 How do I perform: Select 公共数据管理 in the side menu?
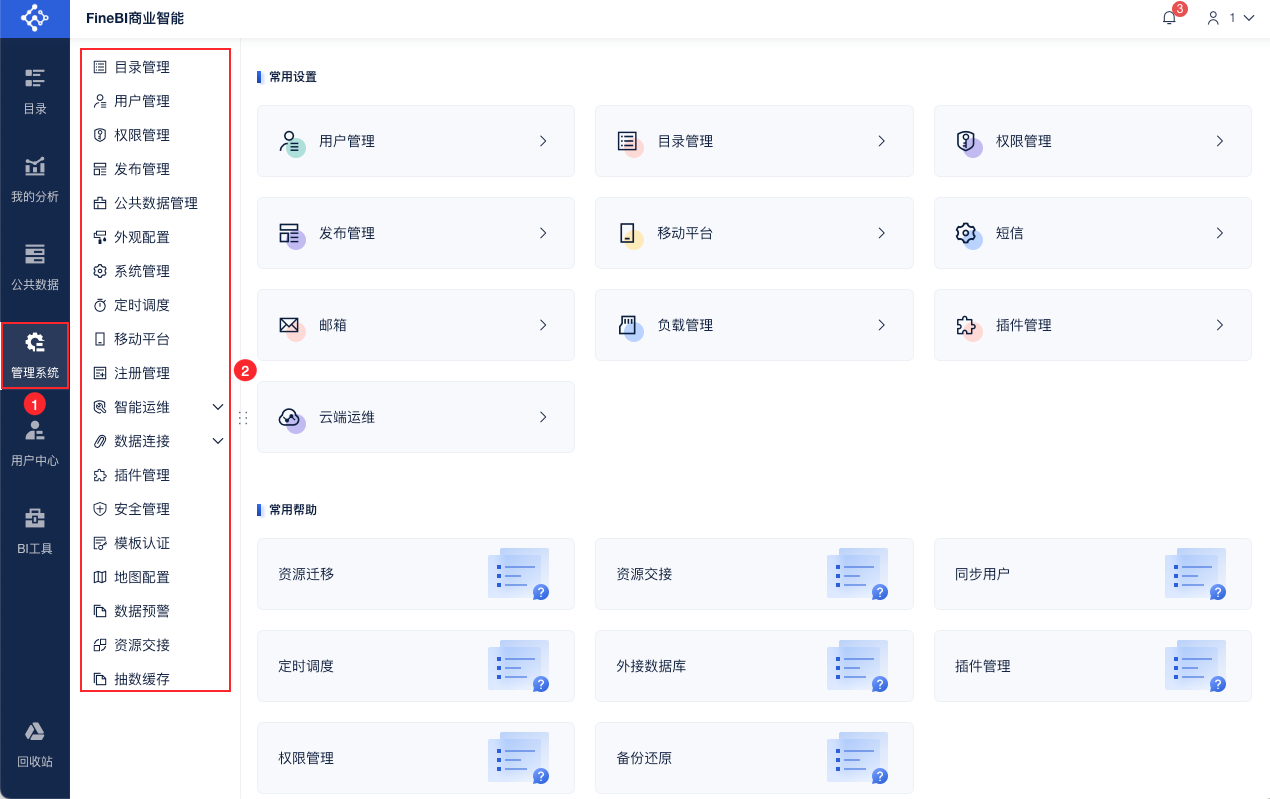tap(155, 203)
